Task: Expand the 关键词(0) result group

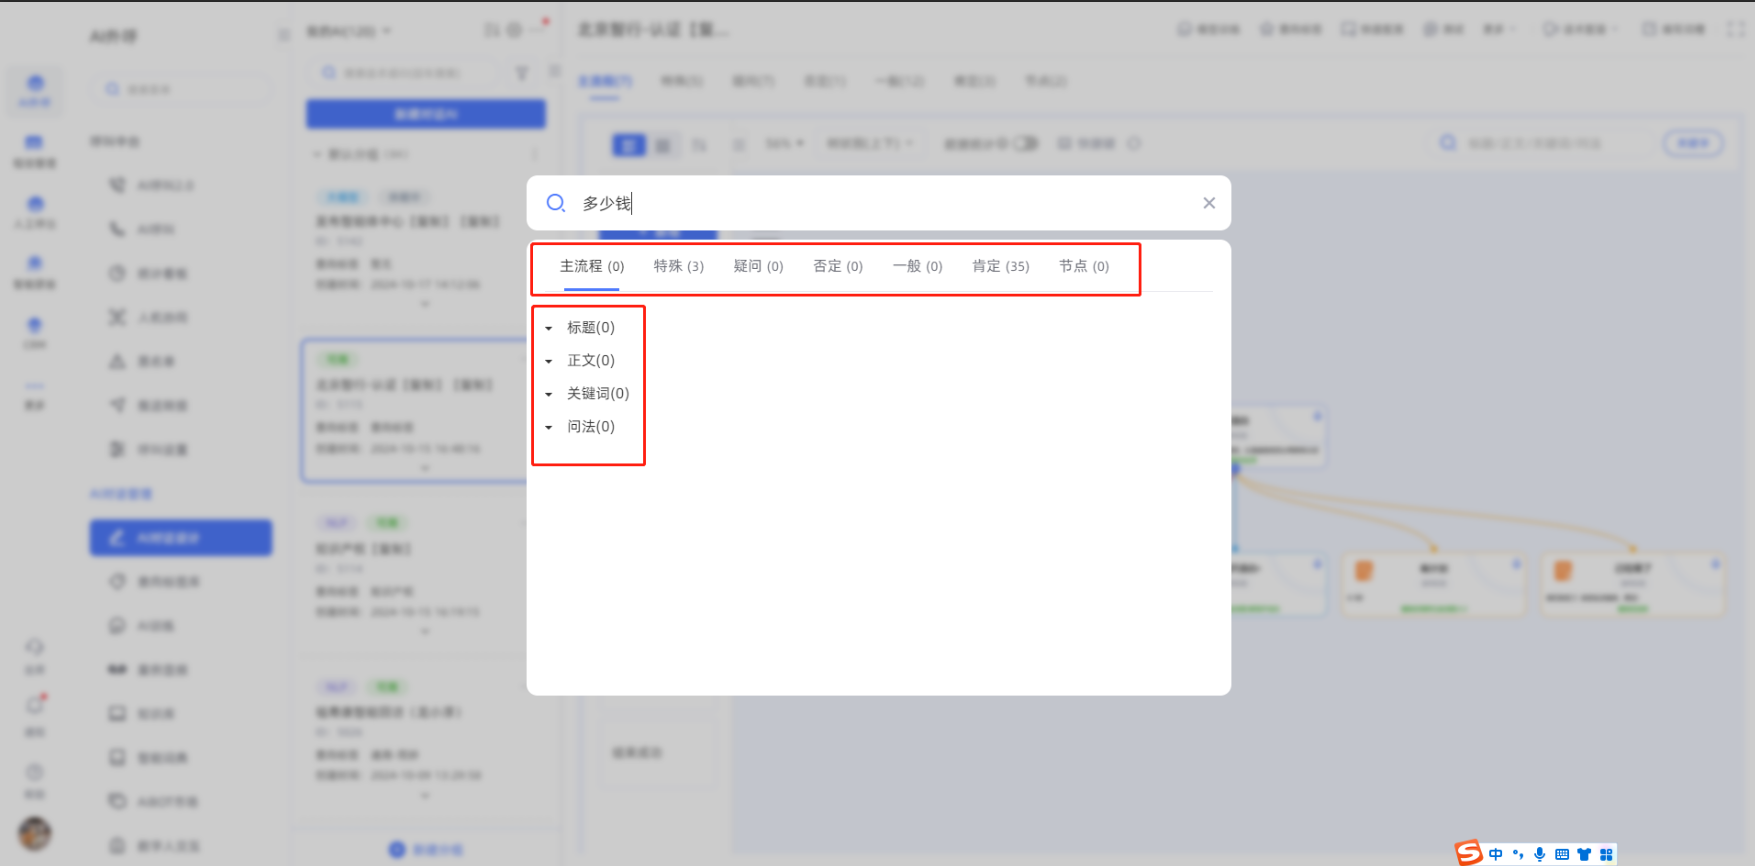Action: pyautogui.click(x=549, y=394)
